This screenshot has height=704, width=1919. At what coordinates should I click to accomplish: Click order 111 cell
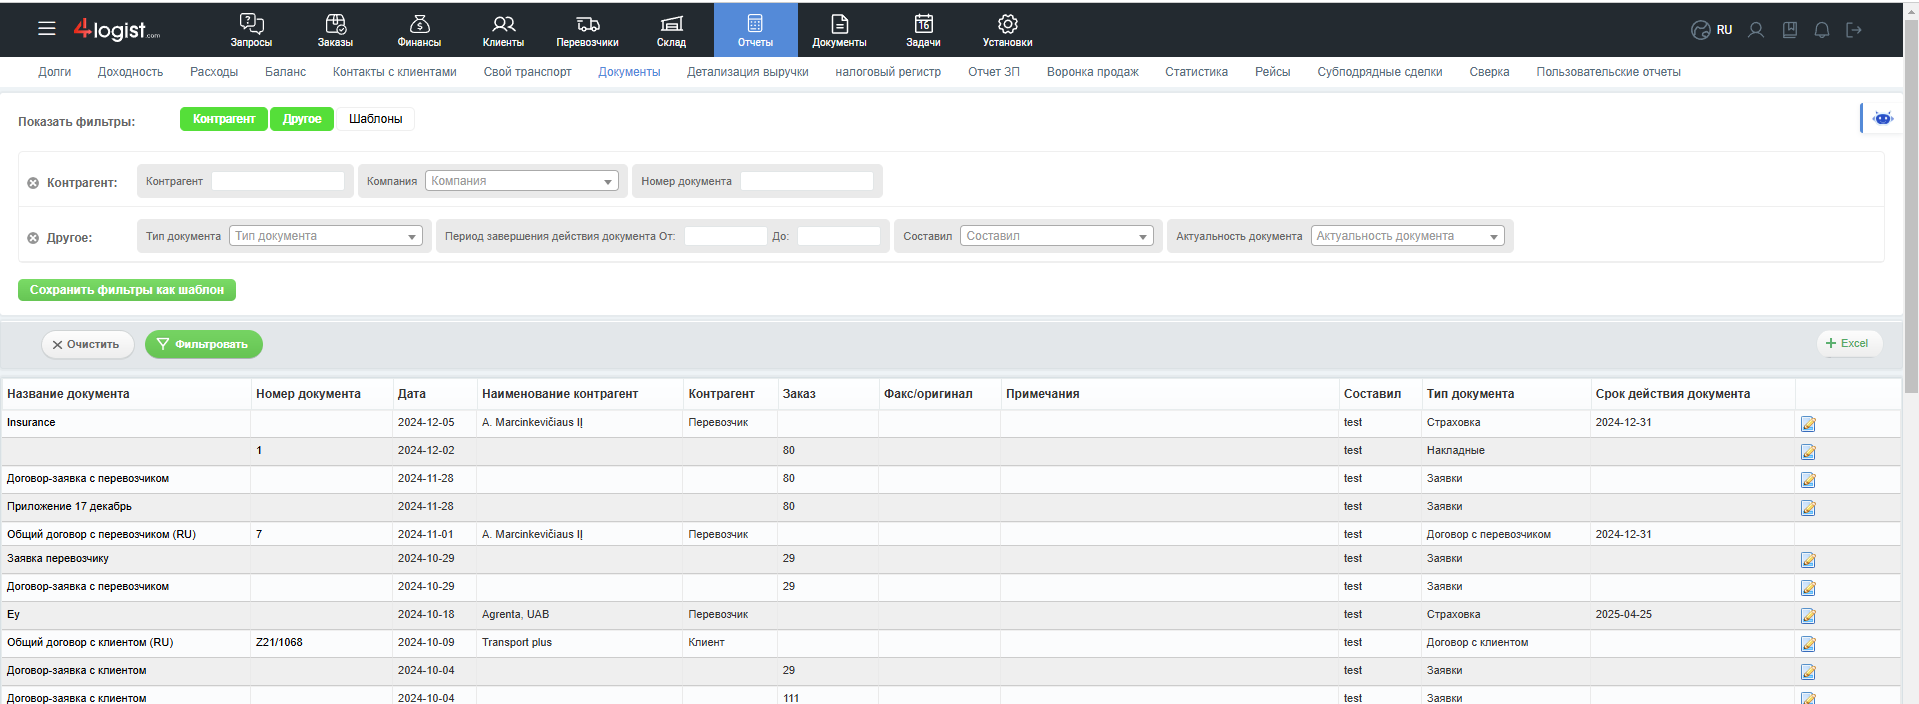tap(791, 698)
